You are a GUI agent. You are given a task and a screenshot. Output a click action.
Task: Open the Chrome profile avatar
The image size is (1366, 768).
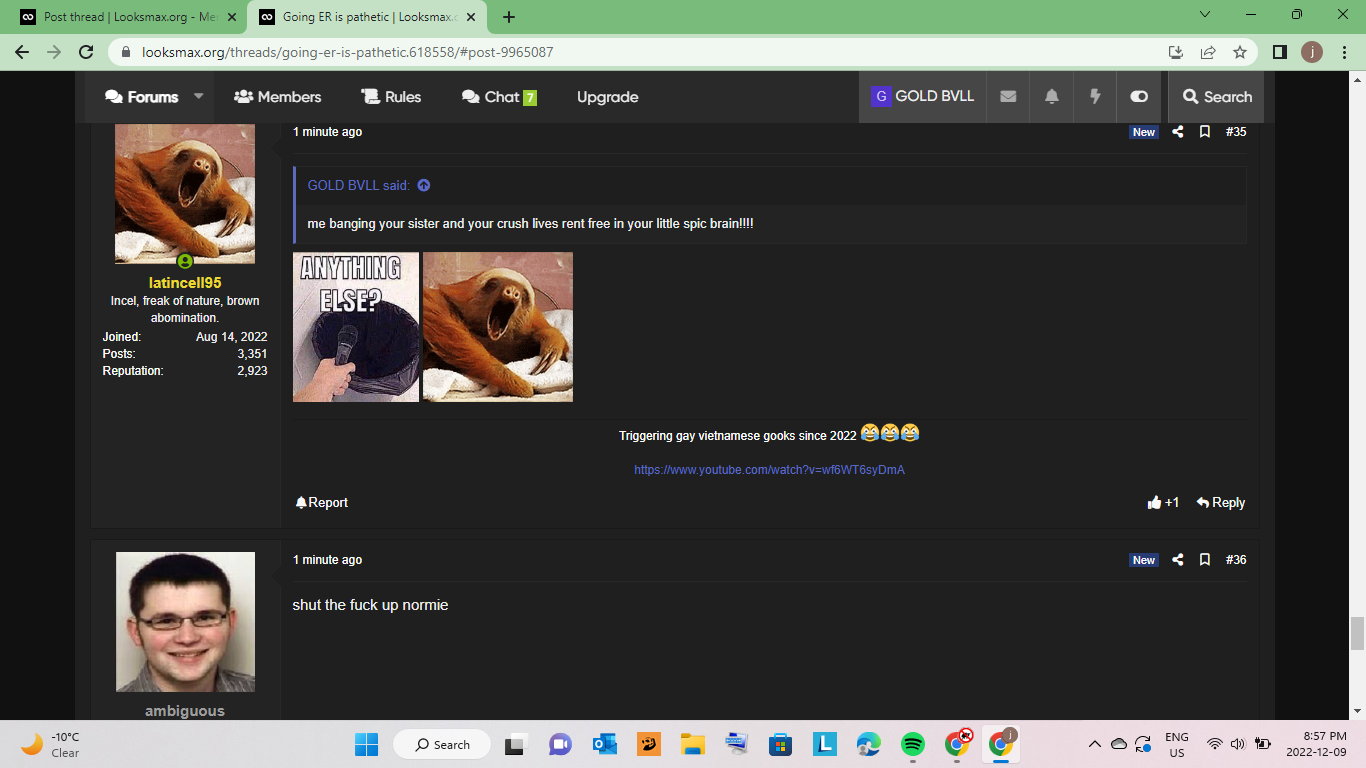[x=1312, y=52]
